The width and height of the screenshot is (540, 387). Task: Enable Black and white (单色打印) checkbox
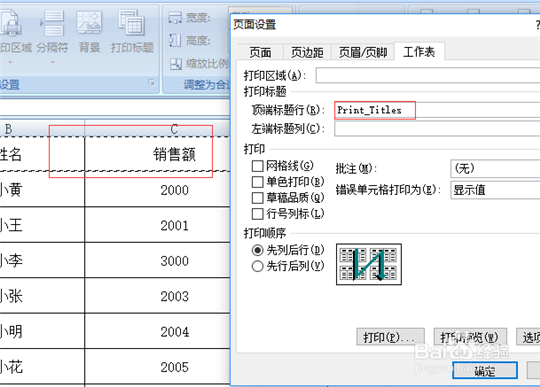pyautogui.click(x=258, y=182)
